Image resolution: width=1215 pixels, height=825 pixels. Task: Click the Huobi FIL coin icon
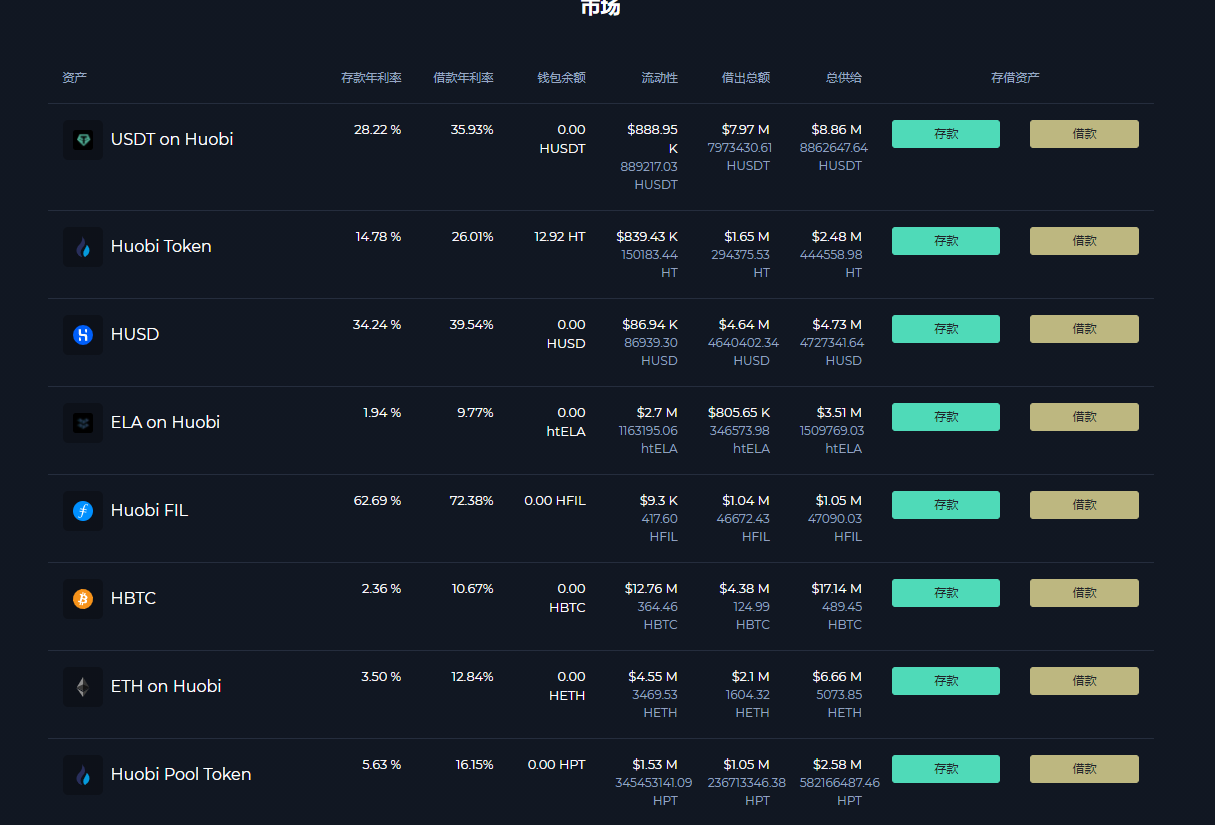coord(83,511)
